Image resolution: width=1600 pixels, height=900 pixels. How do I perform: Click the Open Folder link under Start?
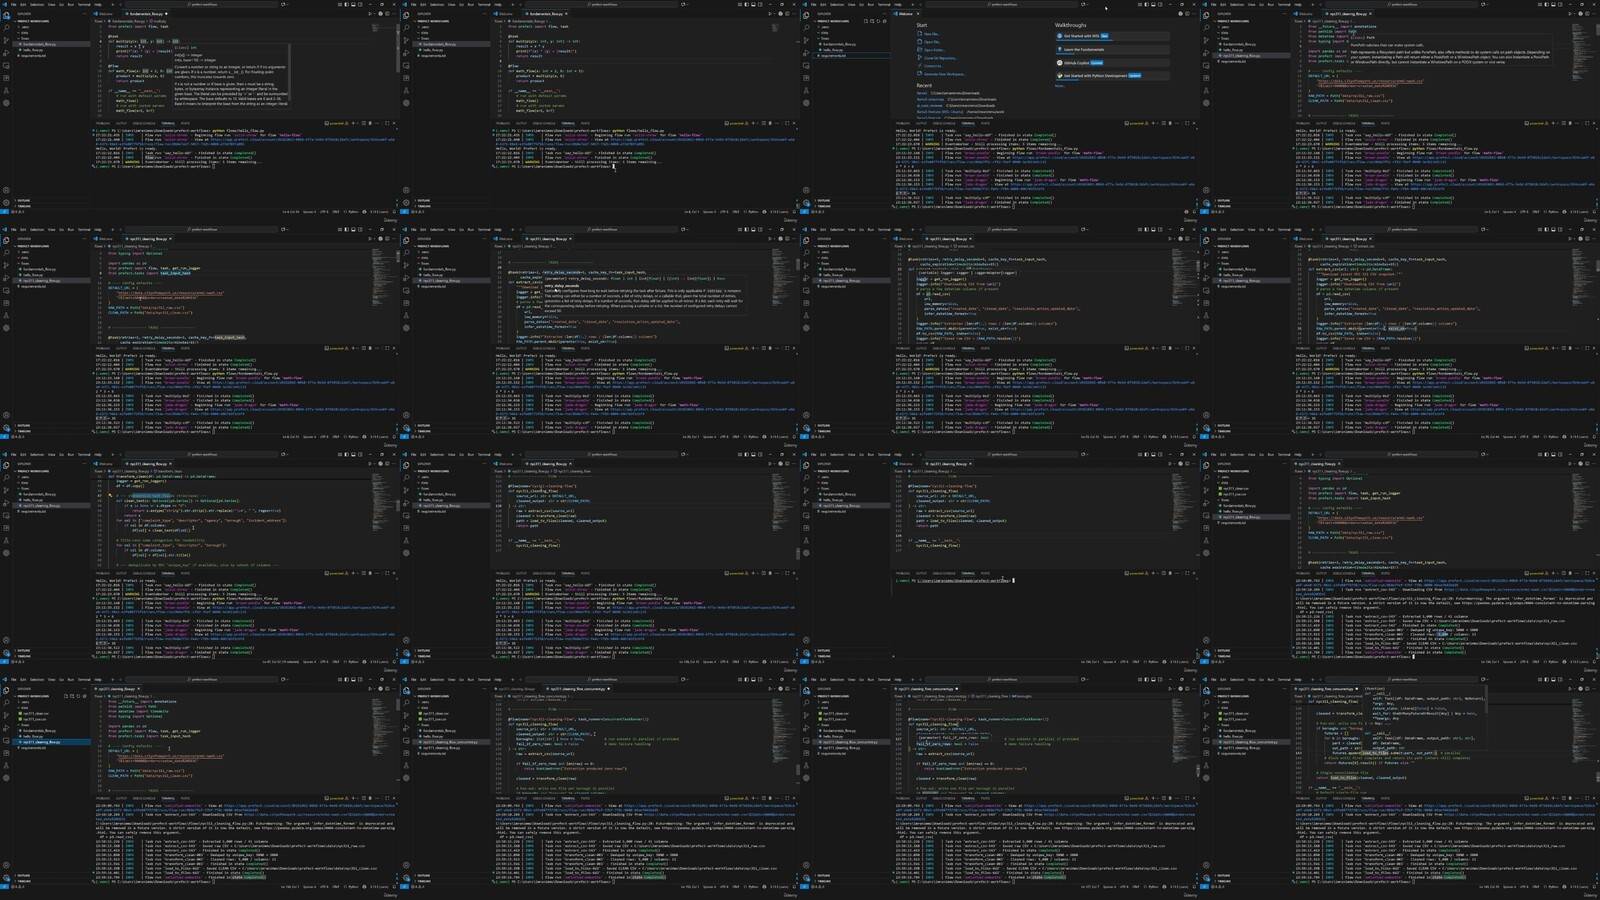coord(934,50)
